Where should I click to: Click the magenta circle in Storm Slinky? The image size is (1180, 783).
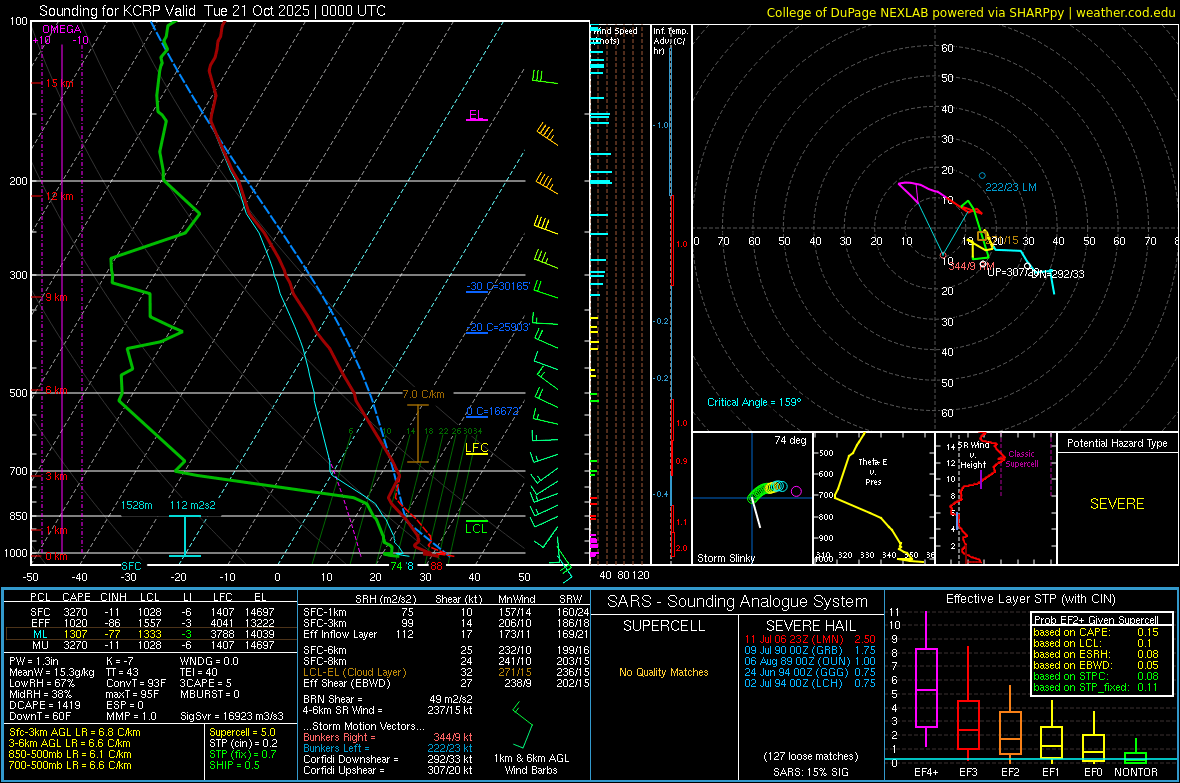[x=796, y=491]
